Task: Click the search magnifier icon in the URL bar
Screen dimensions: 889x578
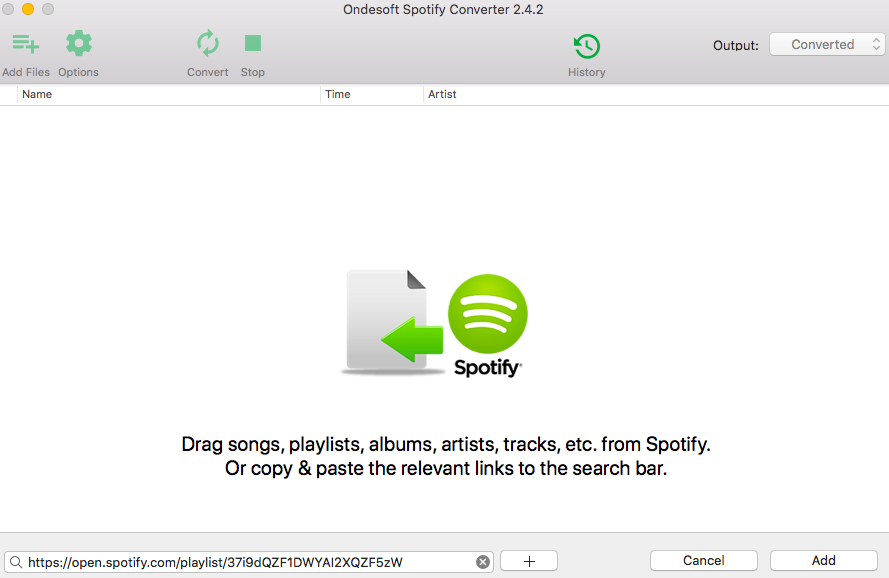Action: pyautogui.click(x=16, y=562)
